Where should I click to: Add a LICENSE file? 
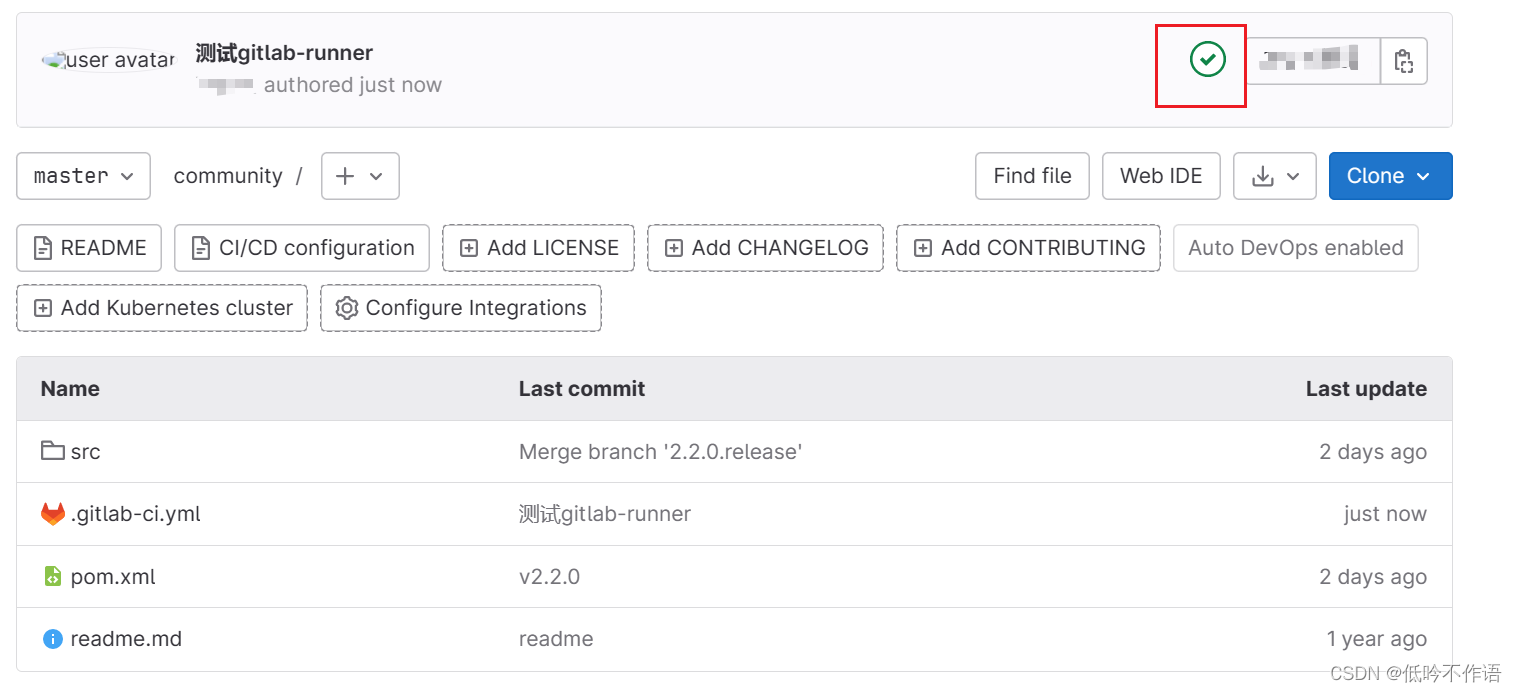[x=538, y=247]
